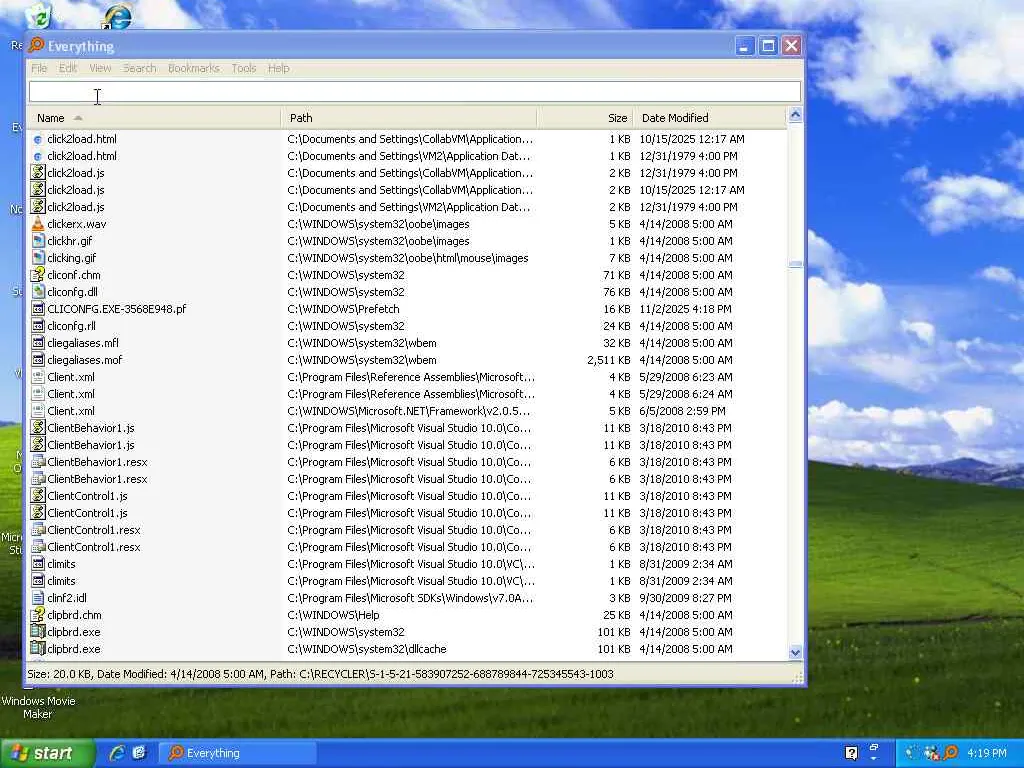The image size is (1024, 768).
Task: Click the Recycle Bin desktop icon
Action: 38,16
